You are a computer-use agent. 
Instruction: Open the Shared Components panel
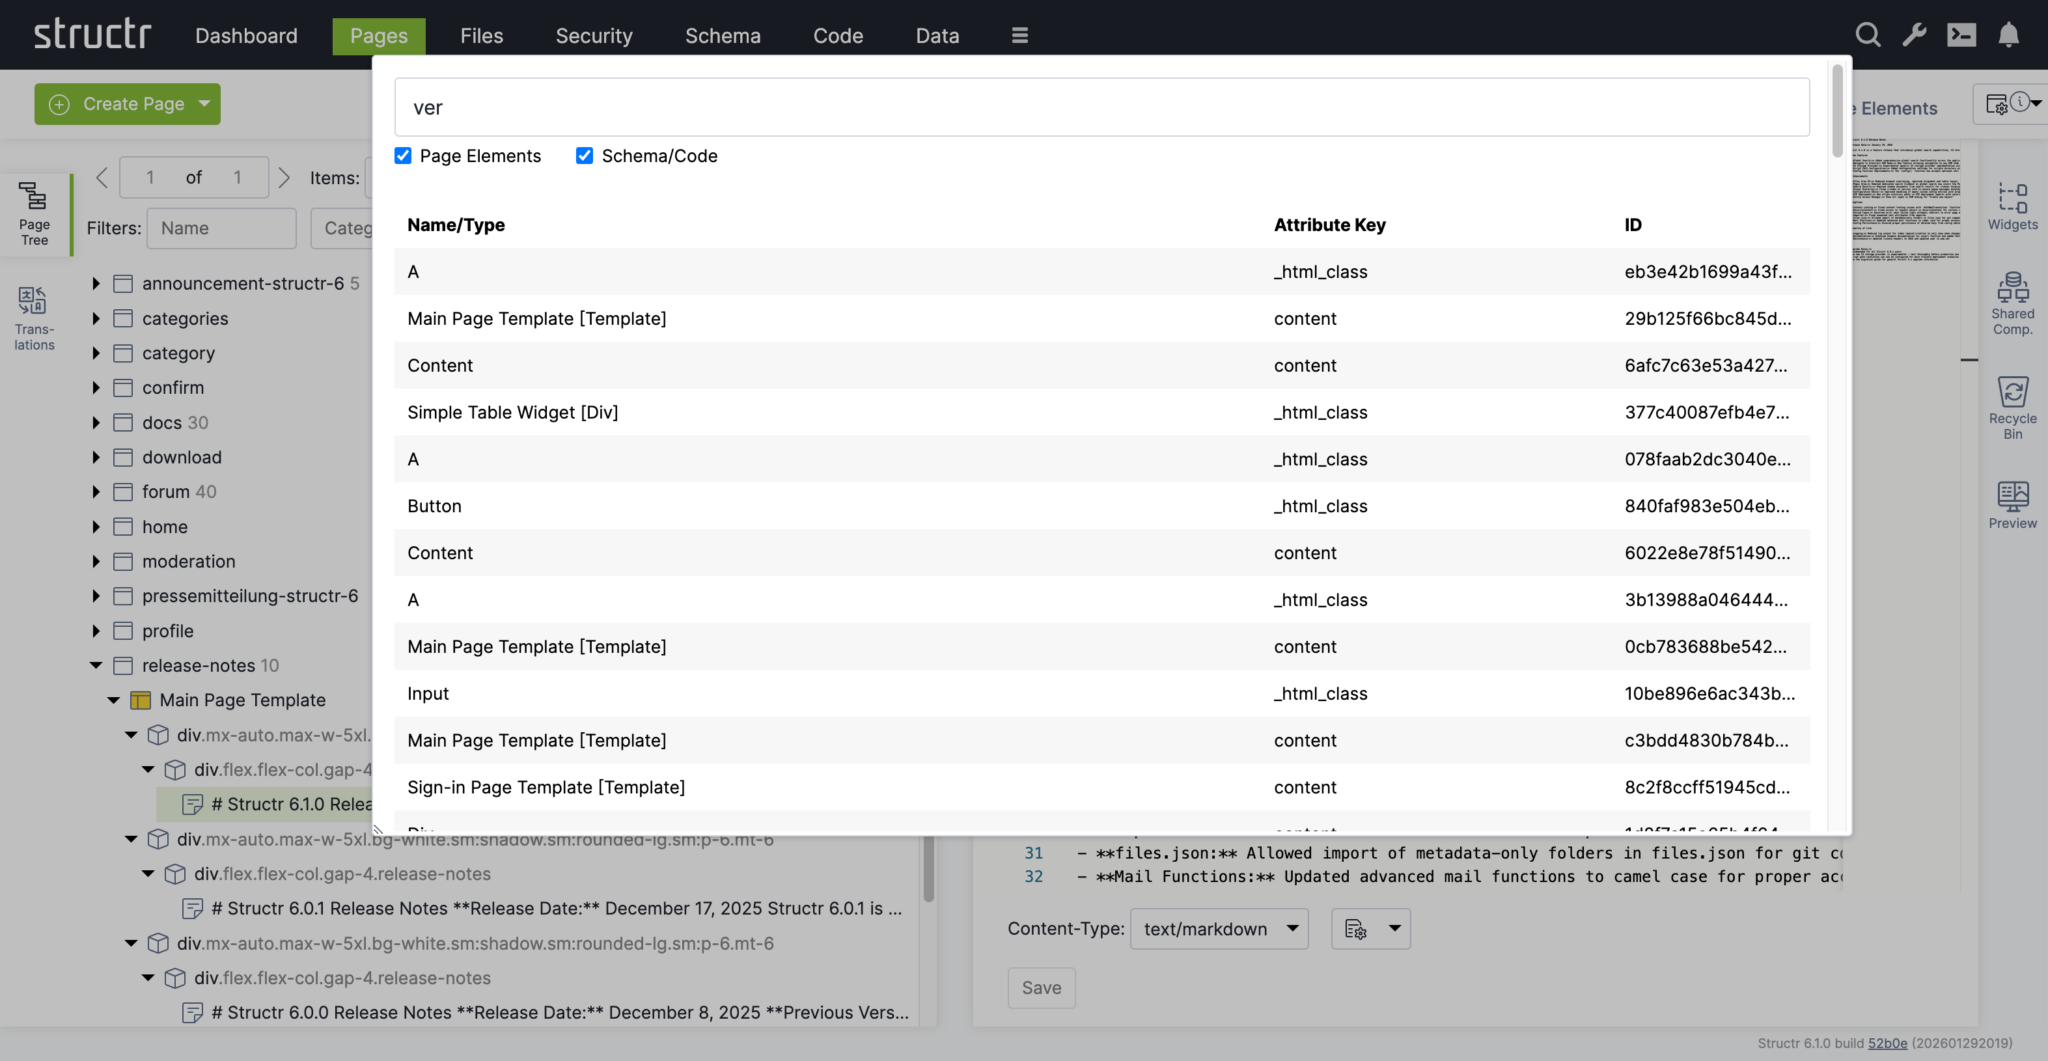coord(2012,303)
